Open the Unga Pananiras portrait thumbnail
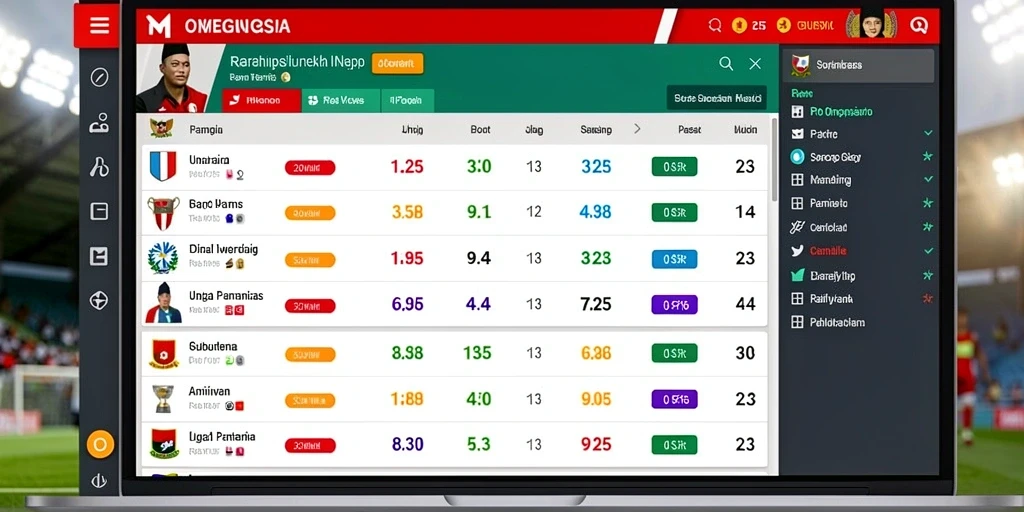Viewport: 1024px width, 512px height. (x=163, y=303)
